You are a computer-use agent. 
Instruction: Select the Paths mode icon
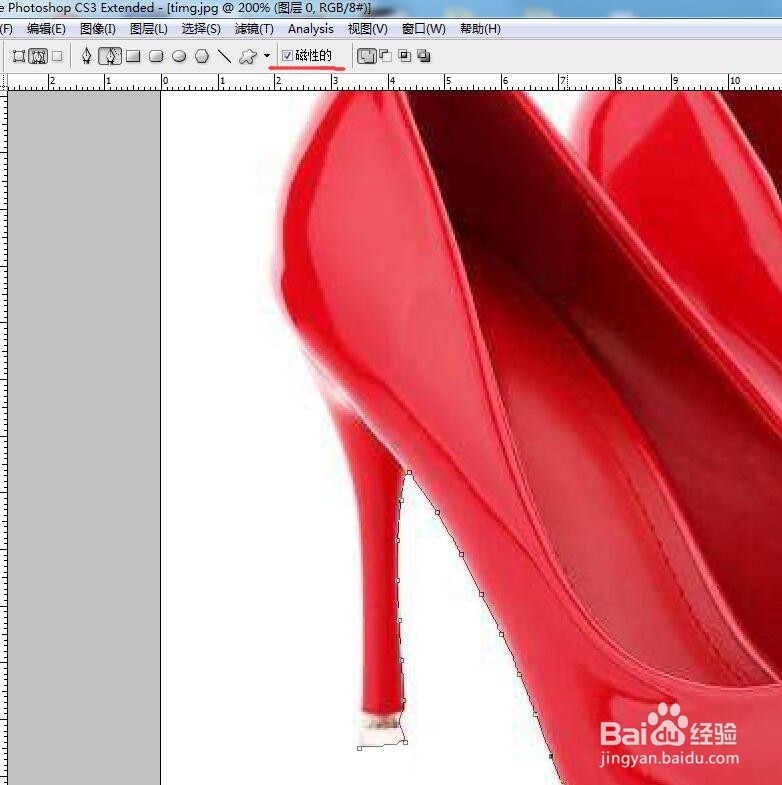coord(38,56)
